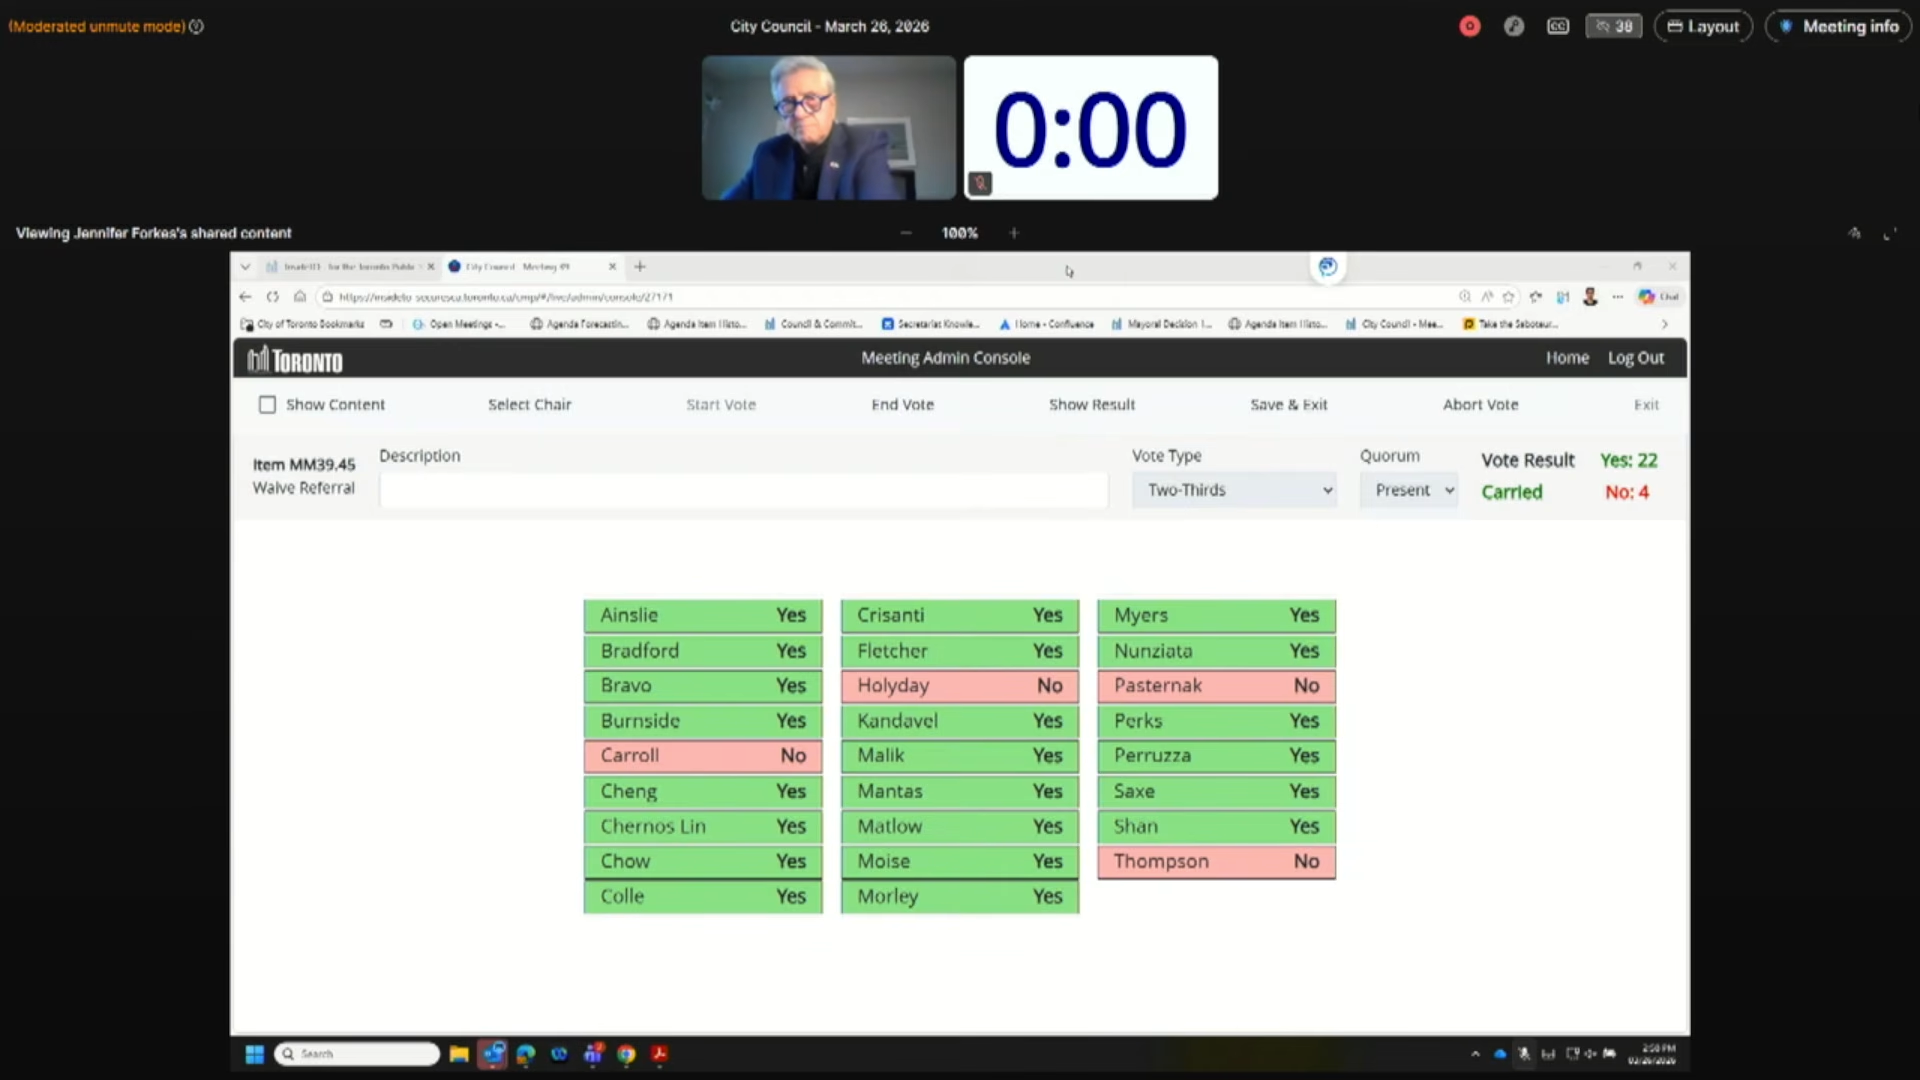Open the browser profile avatar icon
Image resolution: width=1920 pixels, height=1080 pixels.
(1590, 297)
